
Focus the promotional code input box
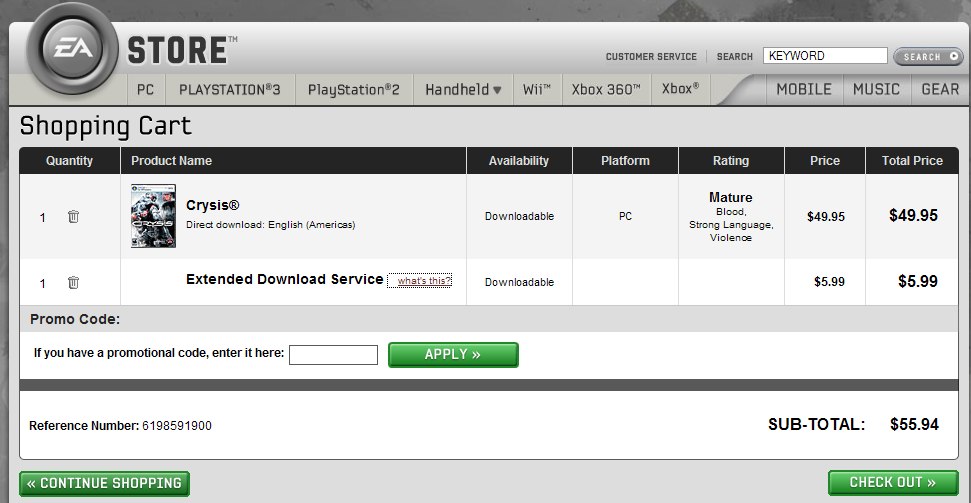(333, 355)
